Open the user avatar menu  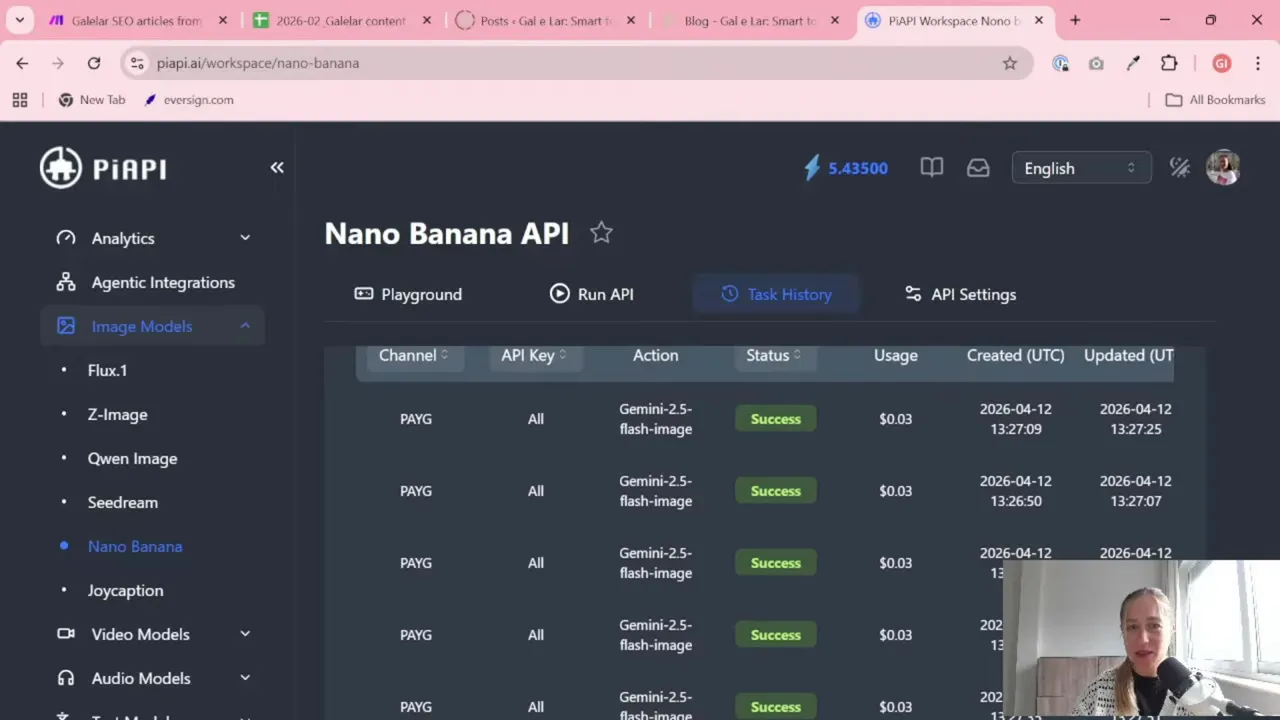coord(1223,168)
